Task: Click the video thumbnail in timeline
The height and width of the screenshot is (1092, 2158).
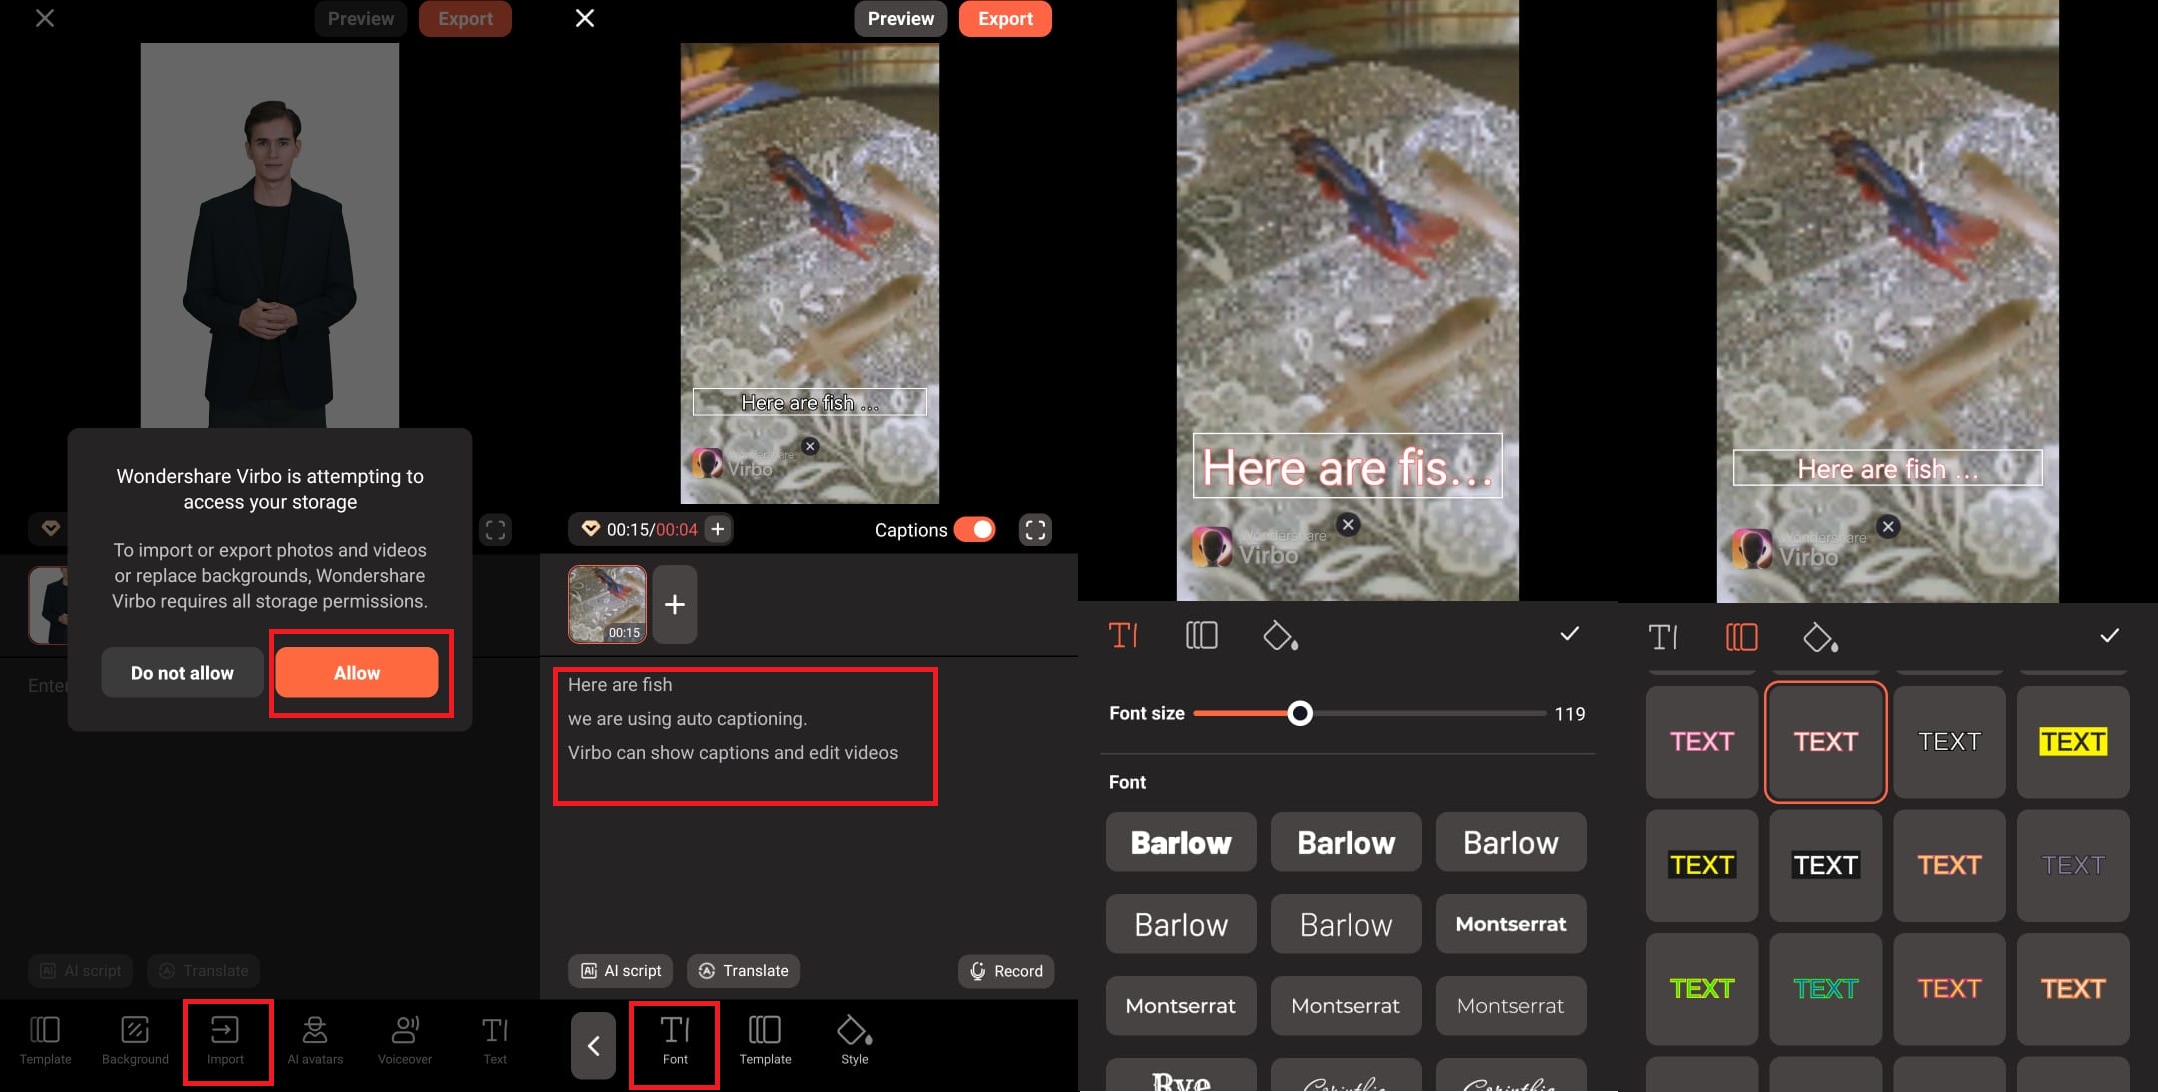Action: coord(606,602)
